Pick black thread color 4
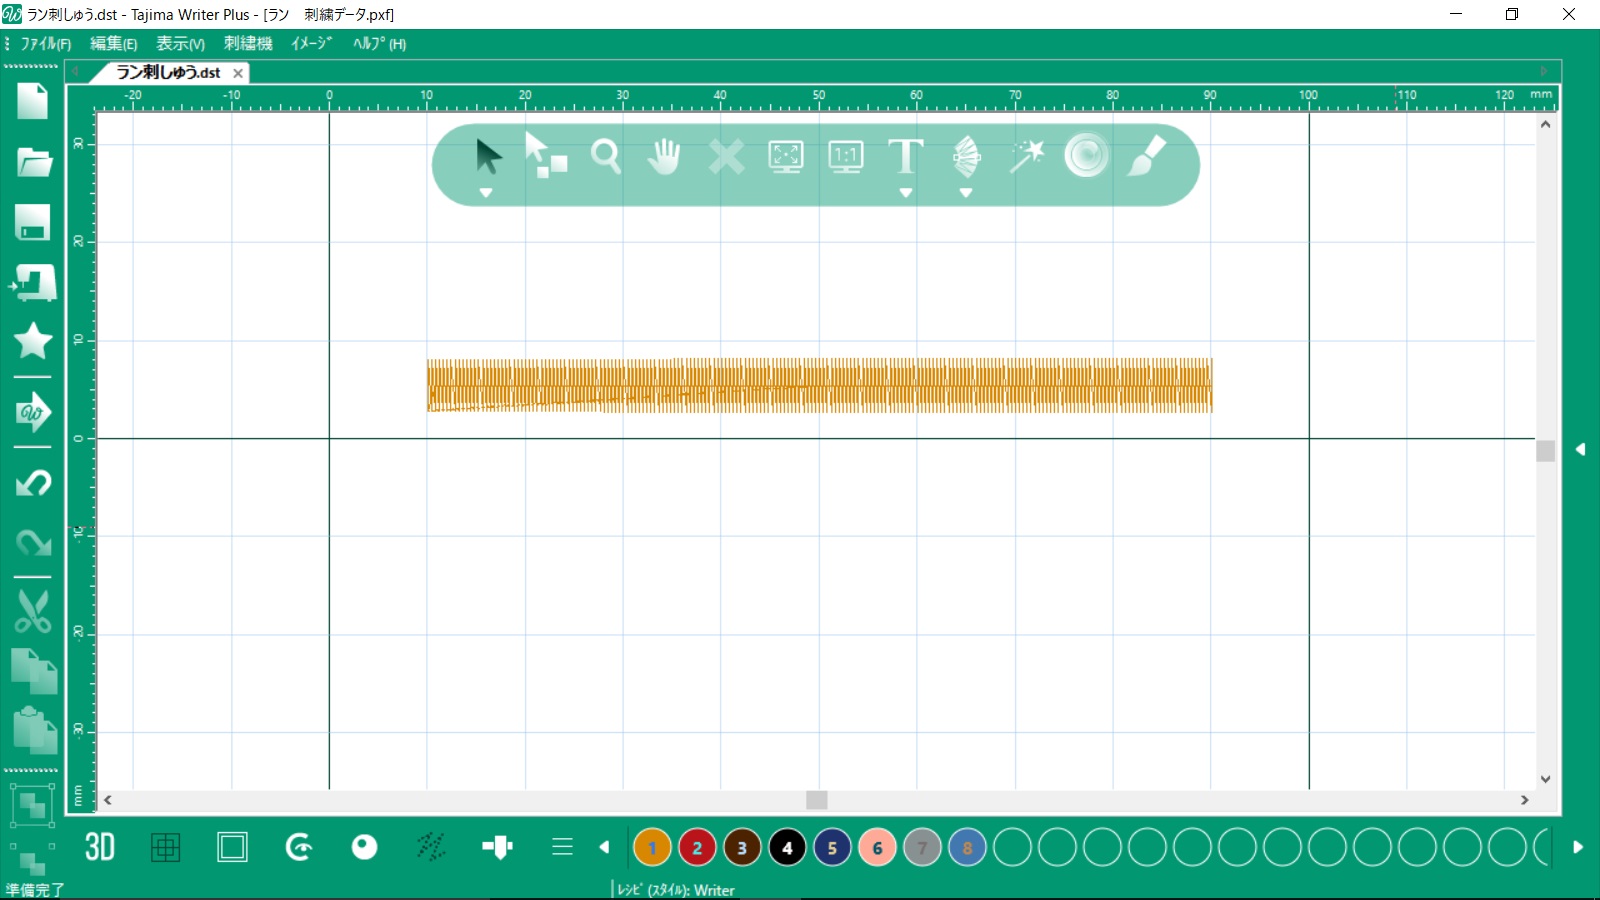 pyautogui.click(x=787, y=848)
